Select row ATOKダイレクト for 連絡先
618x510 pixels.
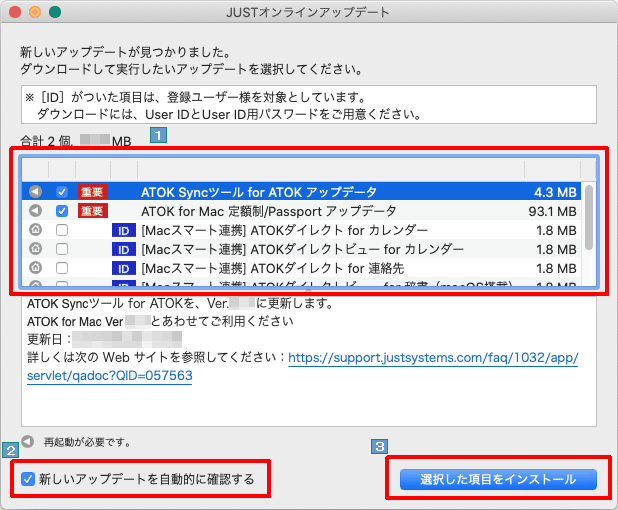[x=301, y=268]
